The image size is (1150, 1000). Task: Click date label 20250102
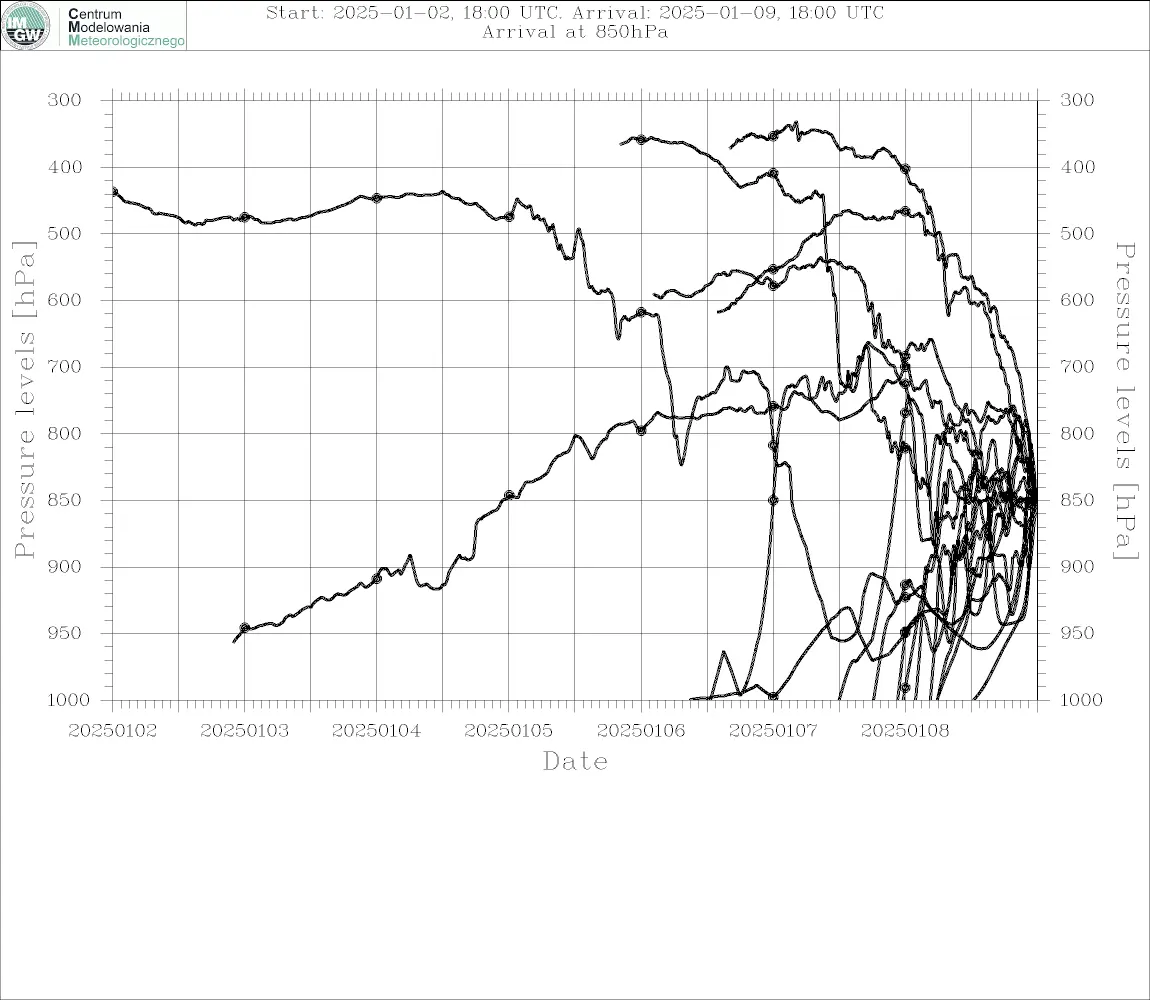pyautogui.click(x=112, y=731)
